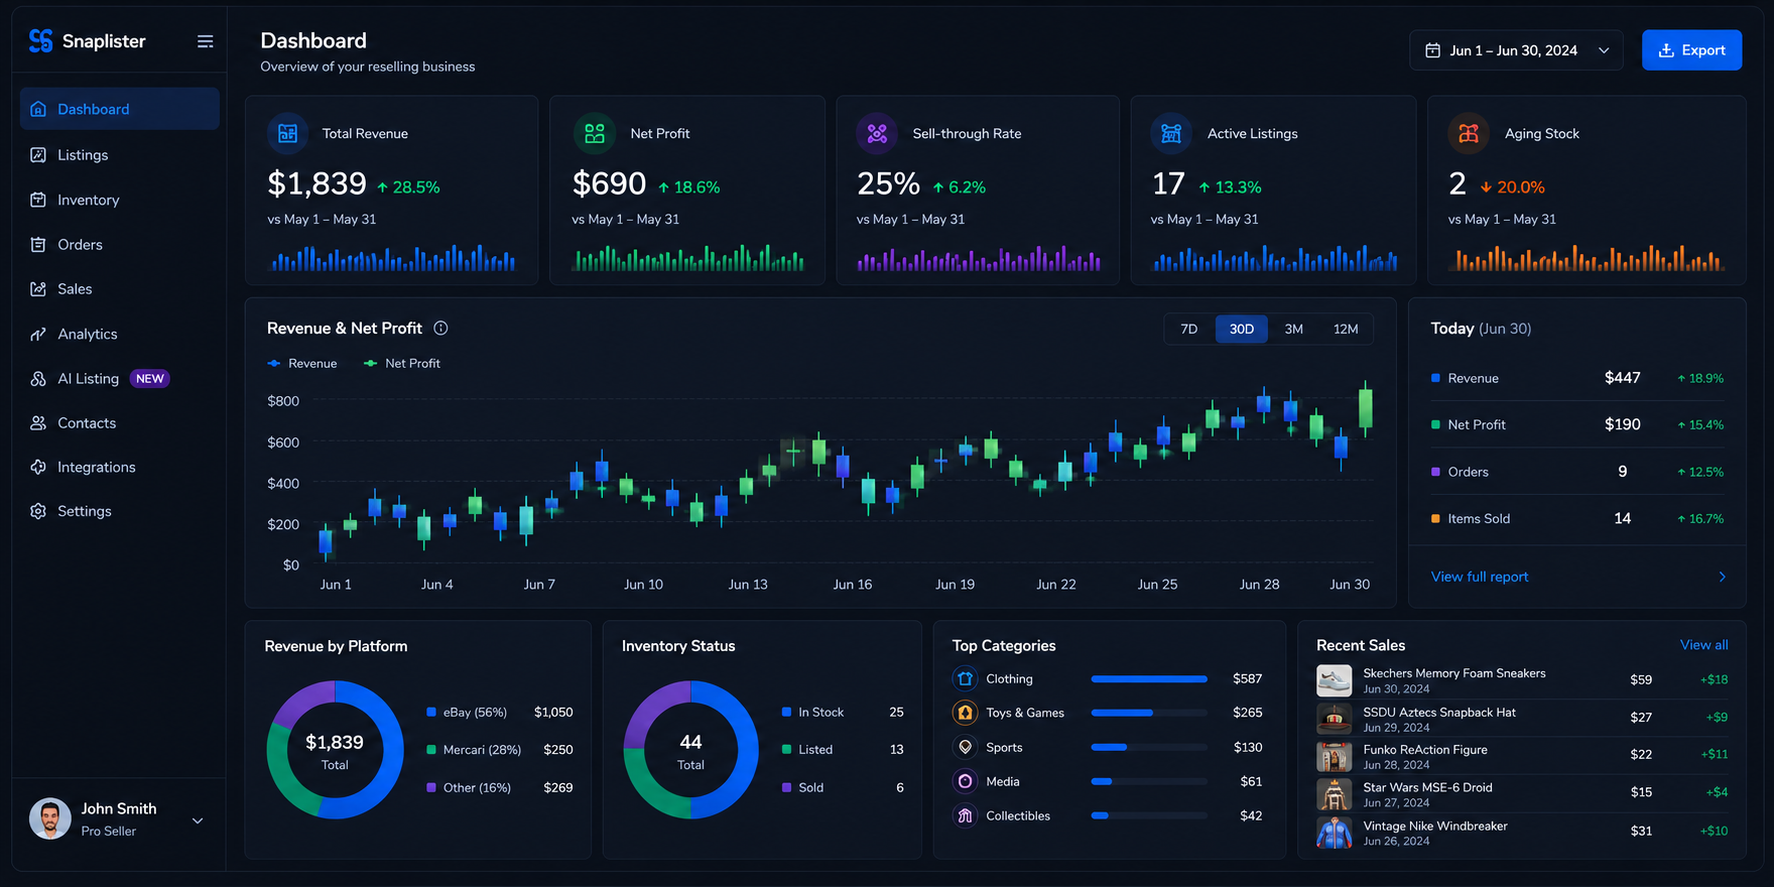Click the Analytics icon in sidebar

pos(38,334)
